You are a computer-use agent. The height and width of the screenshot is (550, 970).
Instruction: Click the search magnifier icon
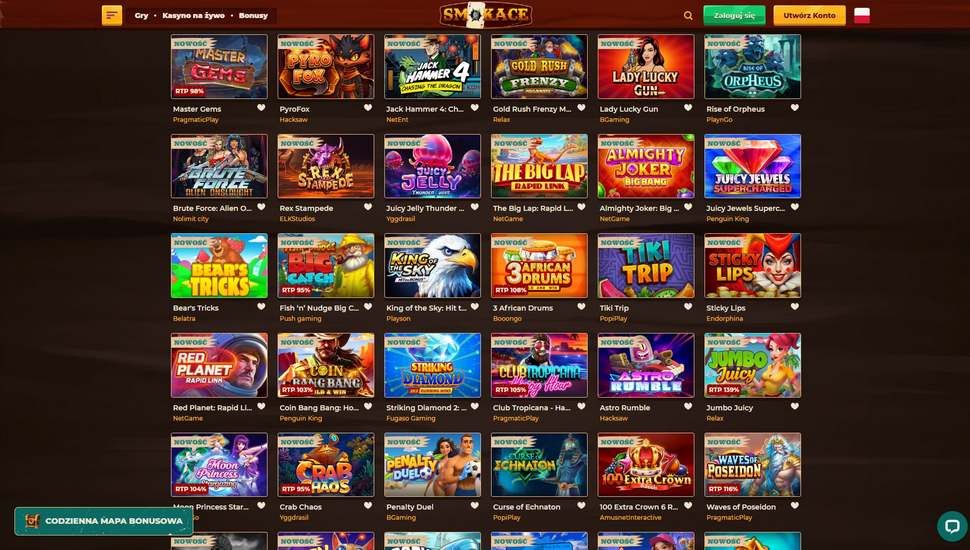pyautogui.click(x=688, y=15)
